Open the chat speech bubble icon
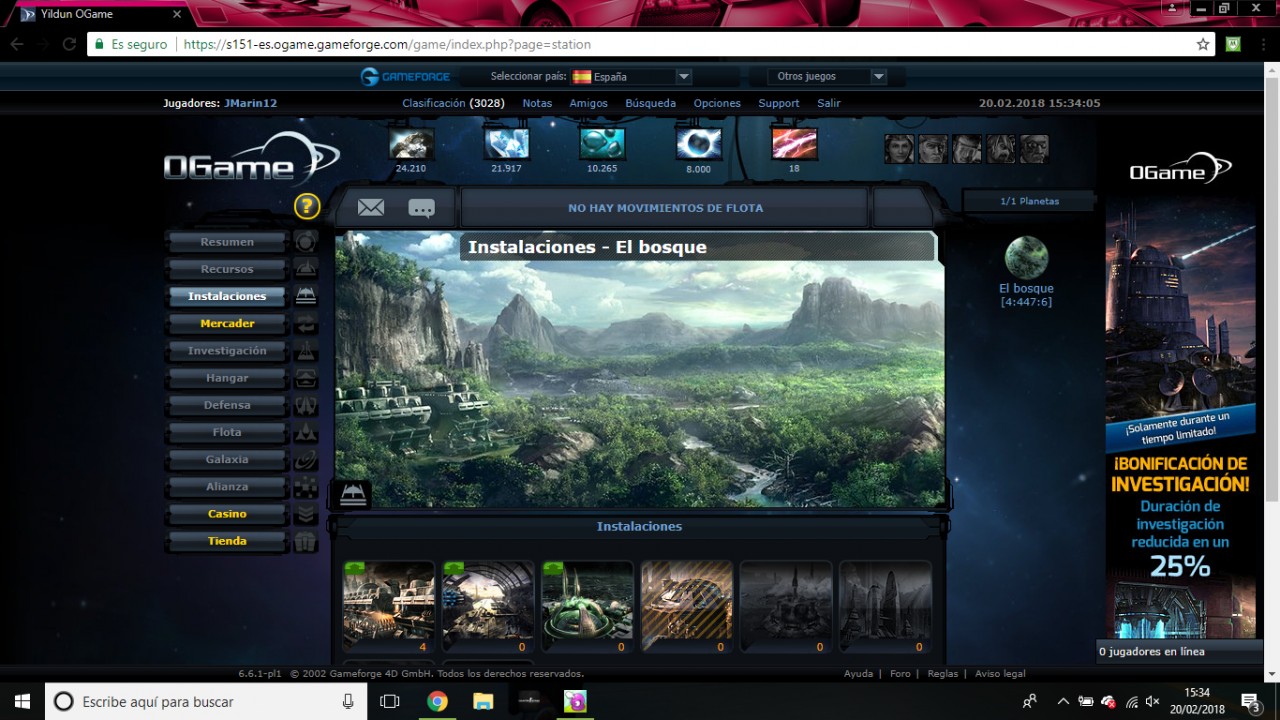Viewport: 1280px width, 720px height. point(421,208)
